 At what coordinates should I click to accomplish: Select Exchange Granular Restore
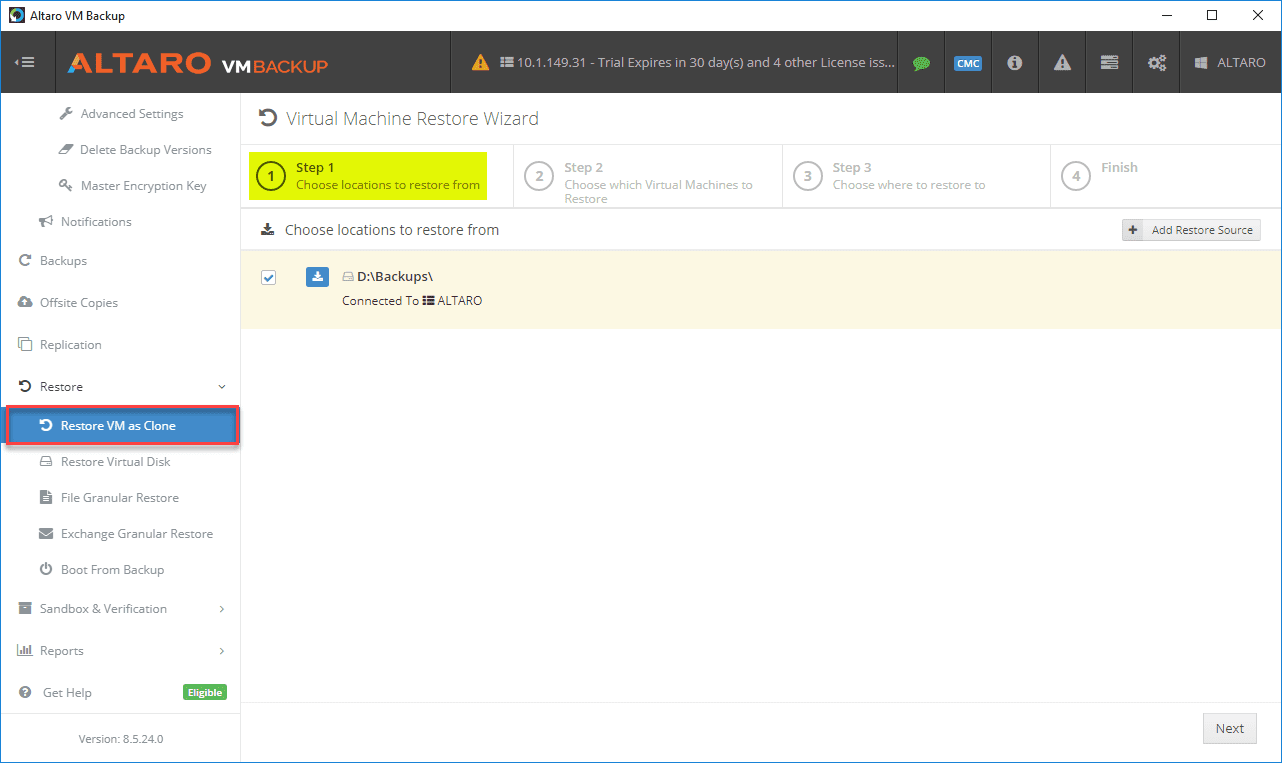pos(137,534)
